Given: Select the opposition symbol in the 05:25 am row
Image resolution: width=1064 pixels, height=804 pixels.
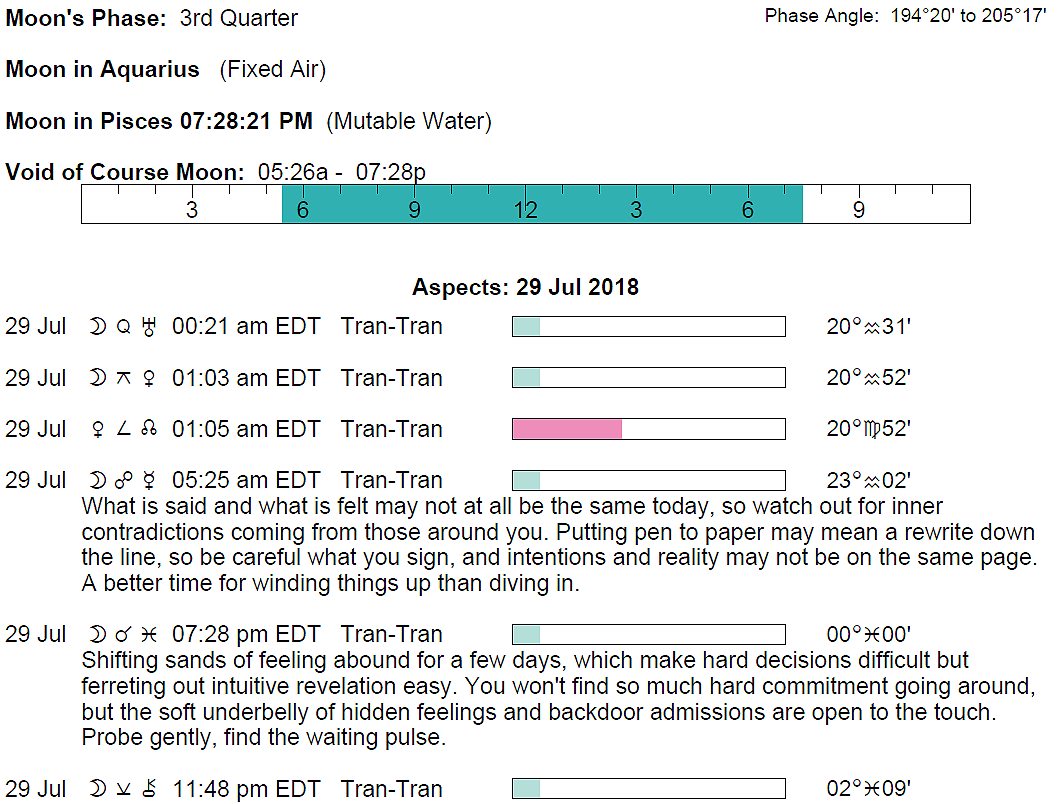Looking at the screenshot, I should pos(124,481).
